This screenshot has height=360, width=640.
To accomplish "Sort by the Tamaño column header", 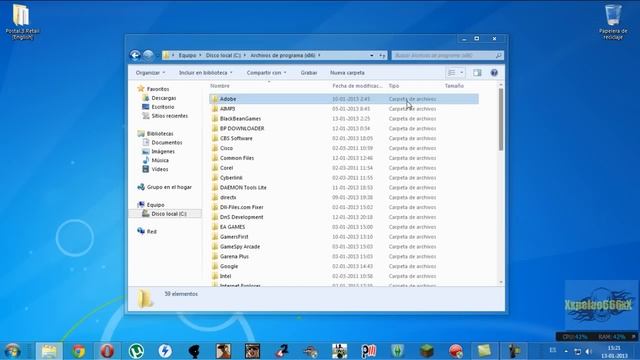I will pos(454,86).
